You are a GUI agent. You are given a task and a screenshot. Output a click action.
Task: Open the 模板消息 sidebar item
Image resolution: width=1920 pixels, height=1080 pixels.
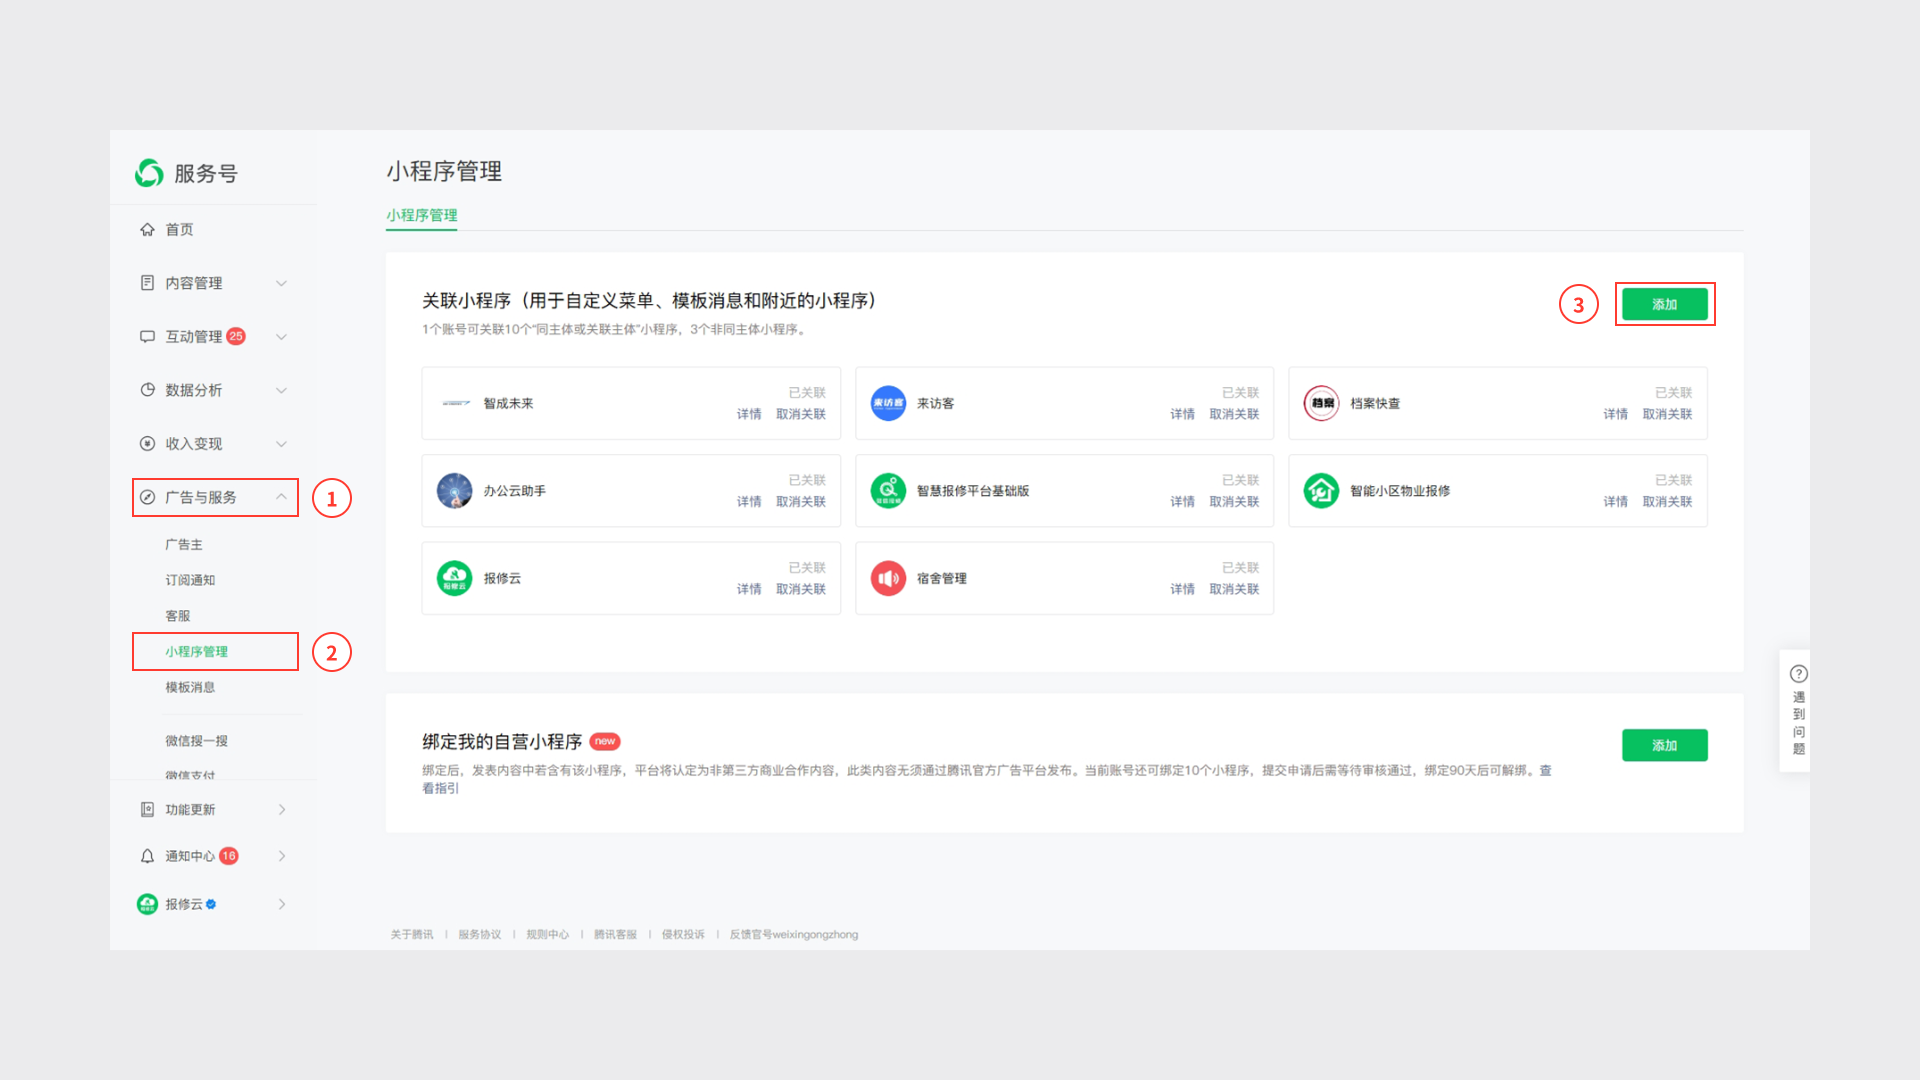pos(190,687)
